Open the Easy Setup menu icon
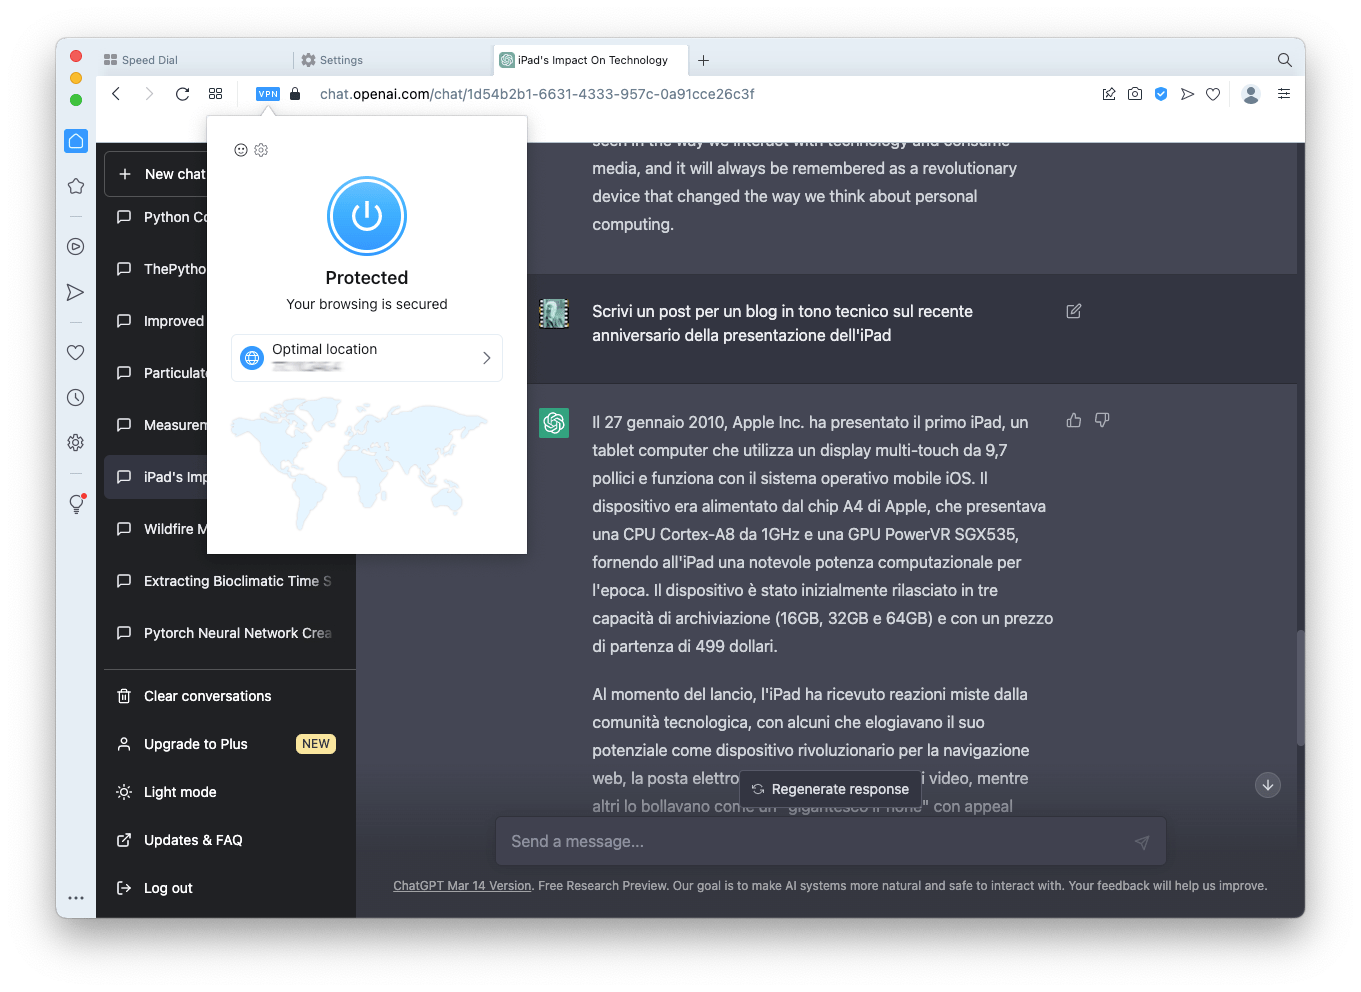The height and width of the screenshot is (992, 1361). tap(1284, 94)
